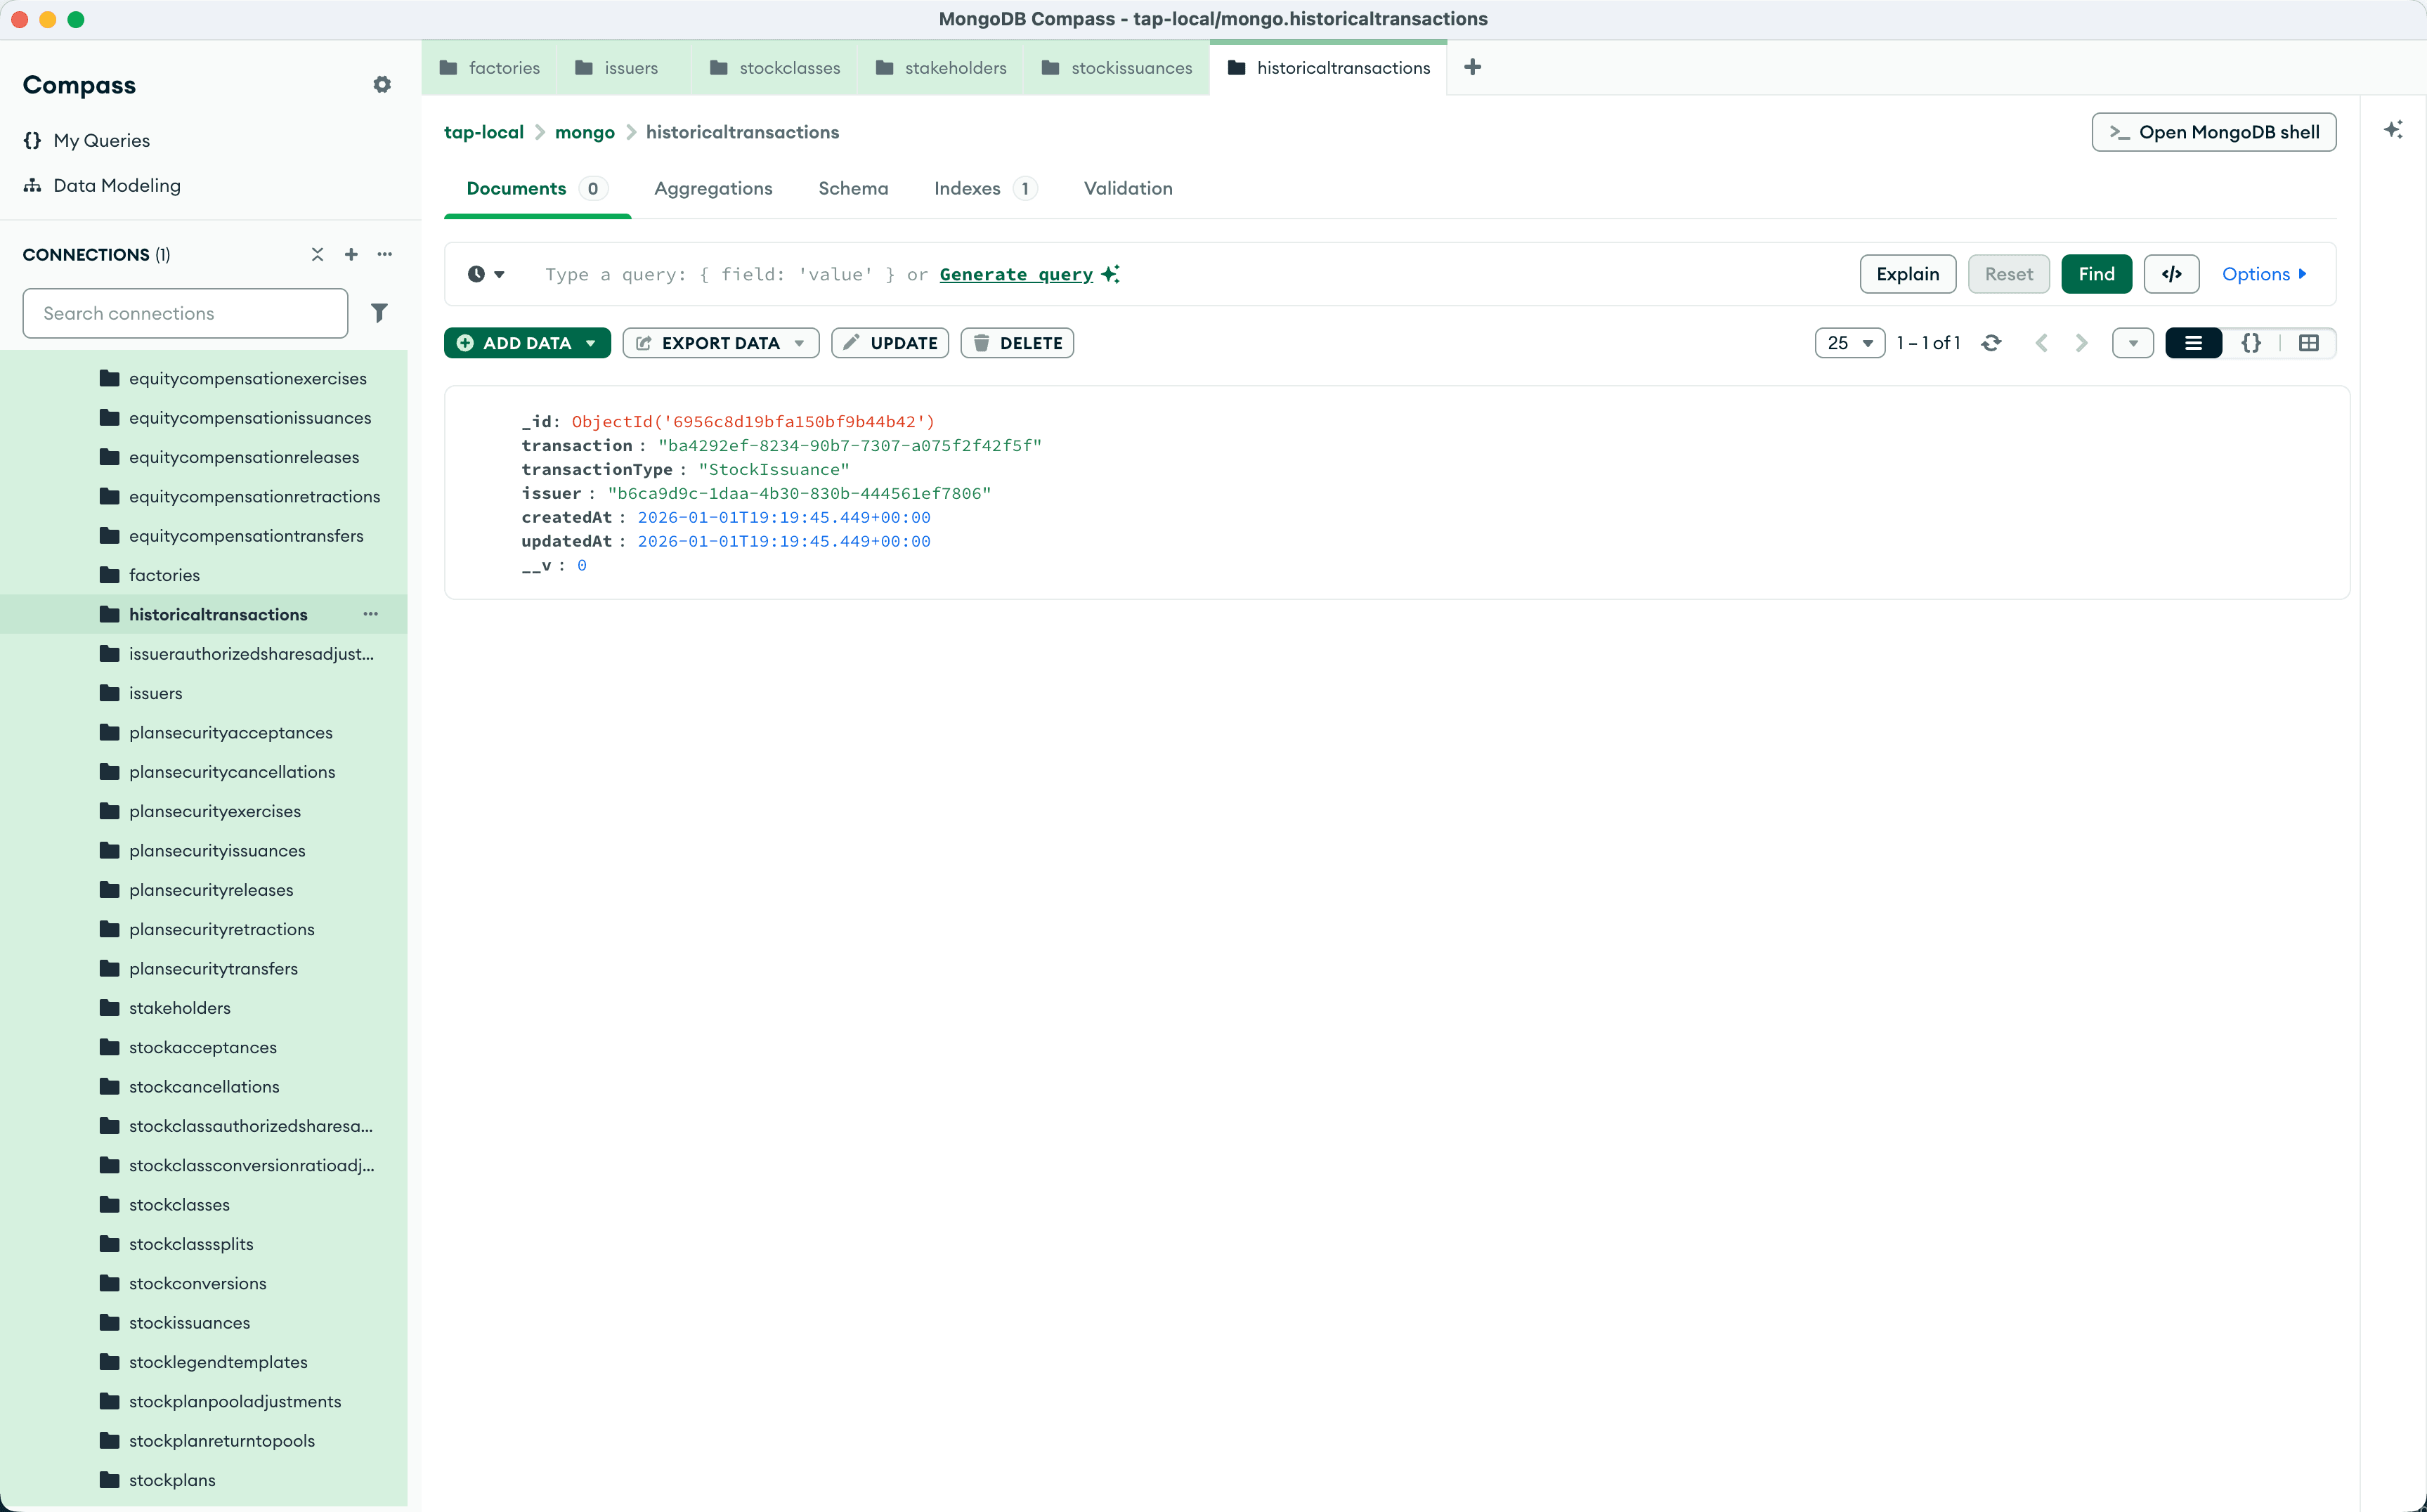The width and height of the screenshot is (2427, 1512).
Task: Open query history clock dropdown
Action: coord(486,274)
